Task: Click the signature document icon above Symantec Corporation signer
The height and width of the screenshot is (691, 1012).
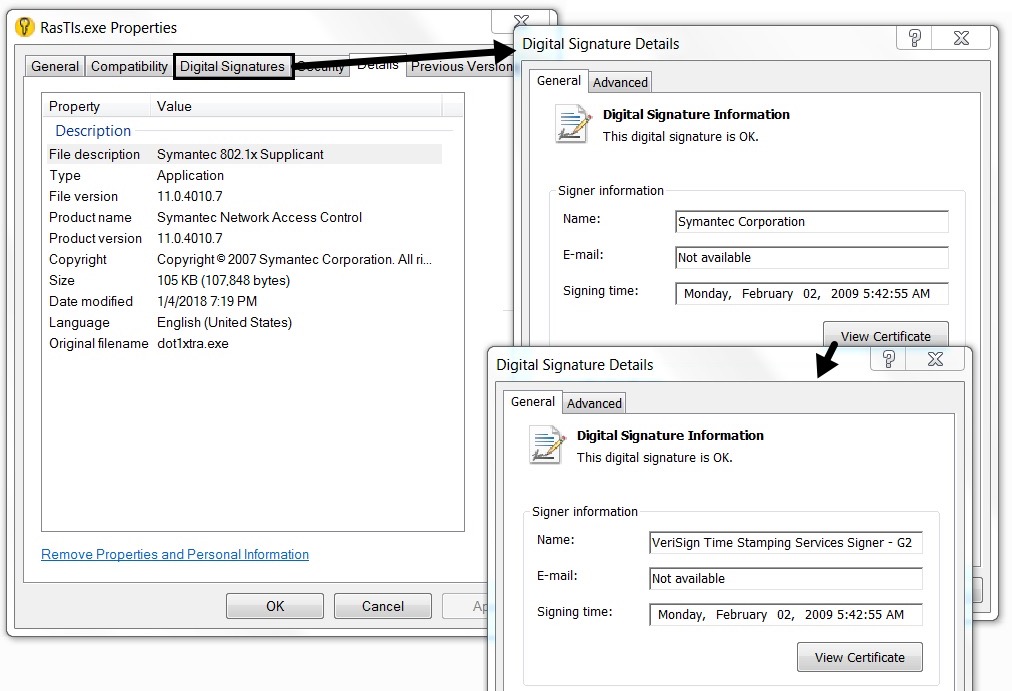Action: click(x=573, y=123)
